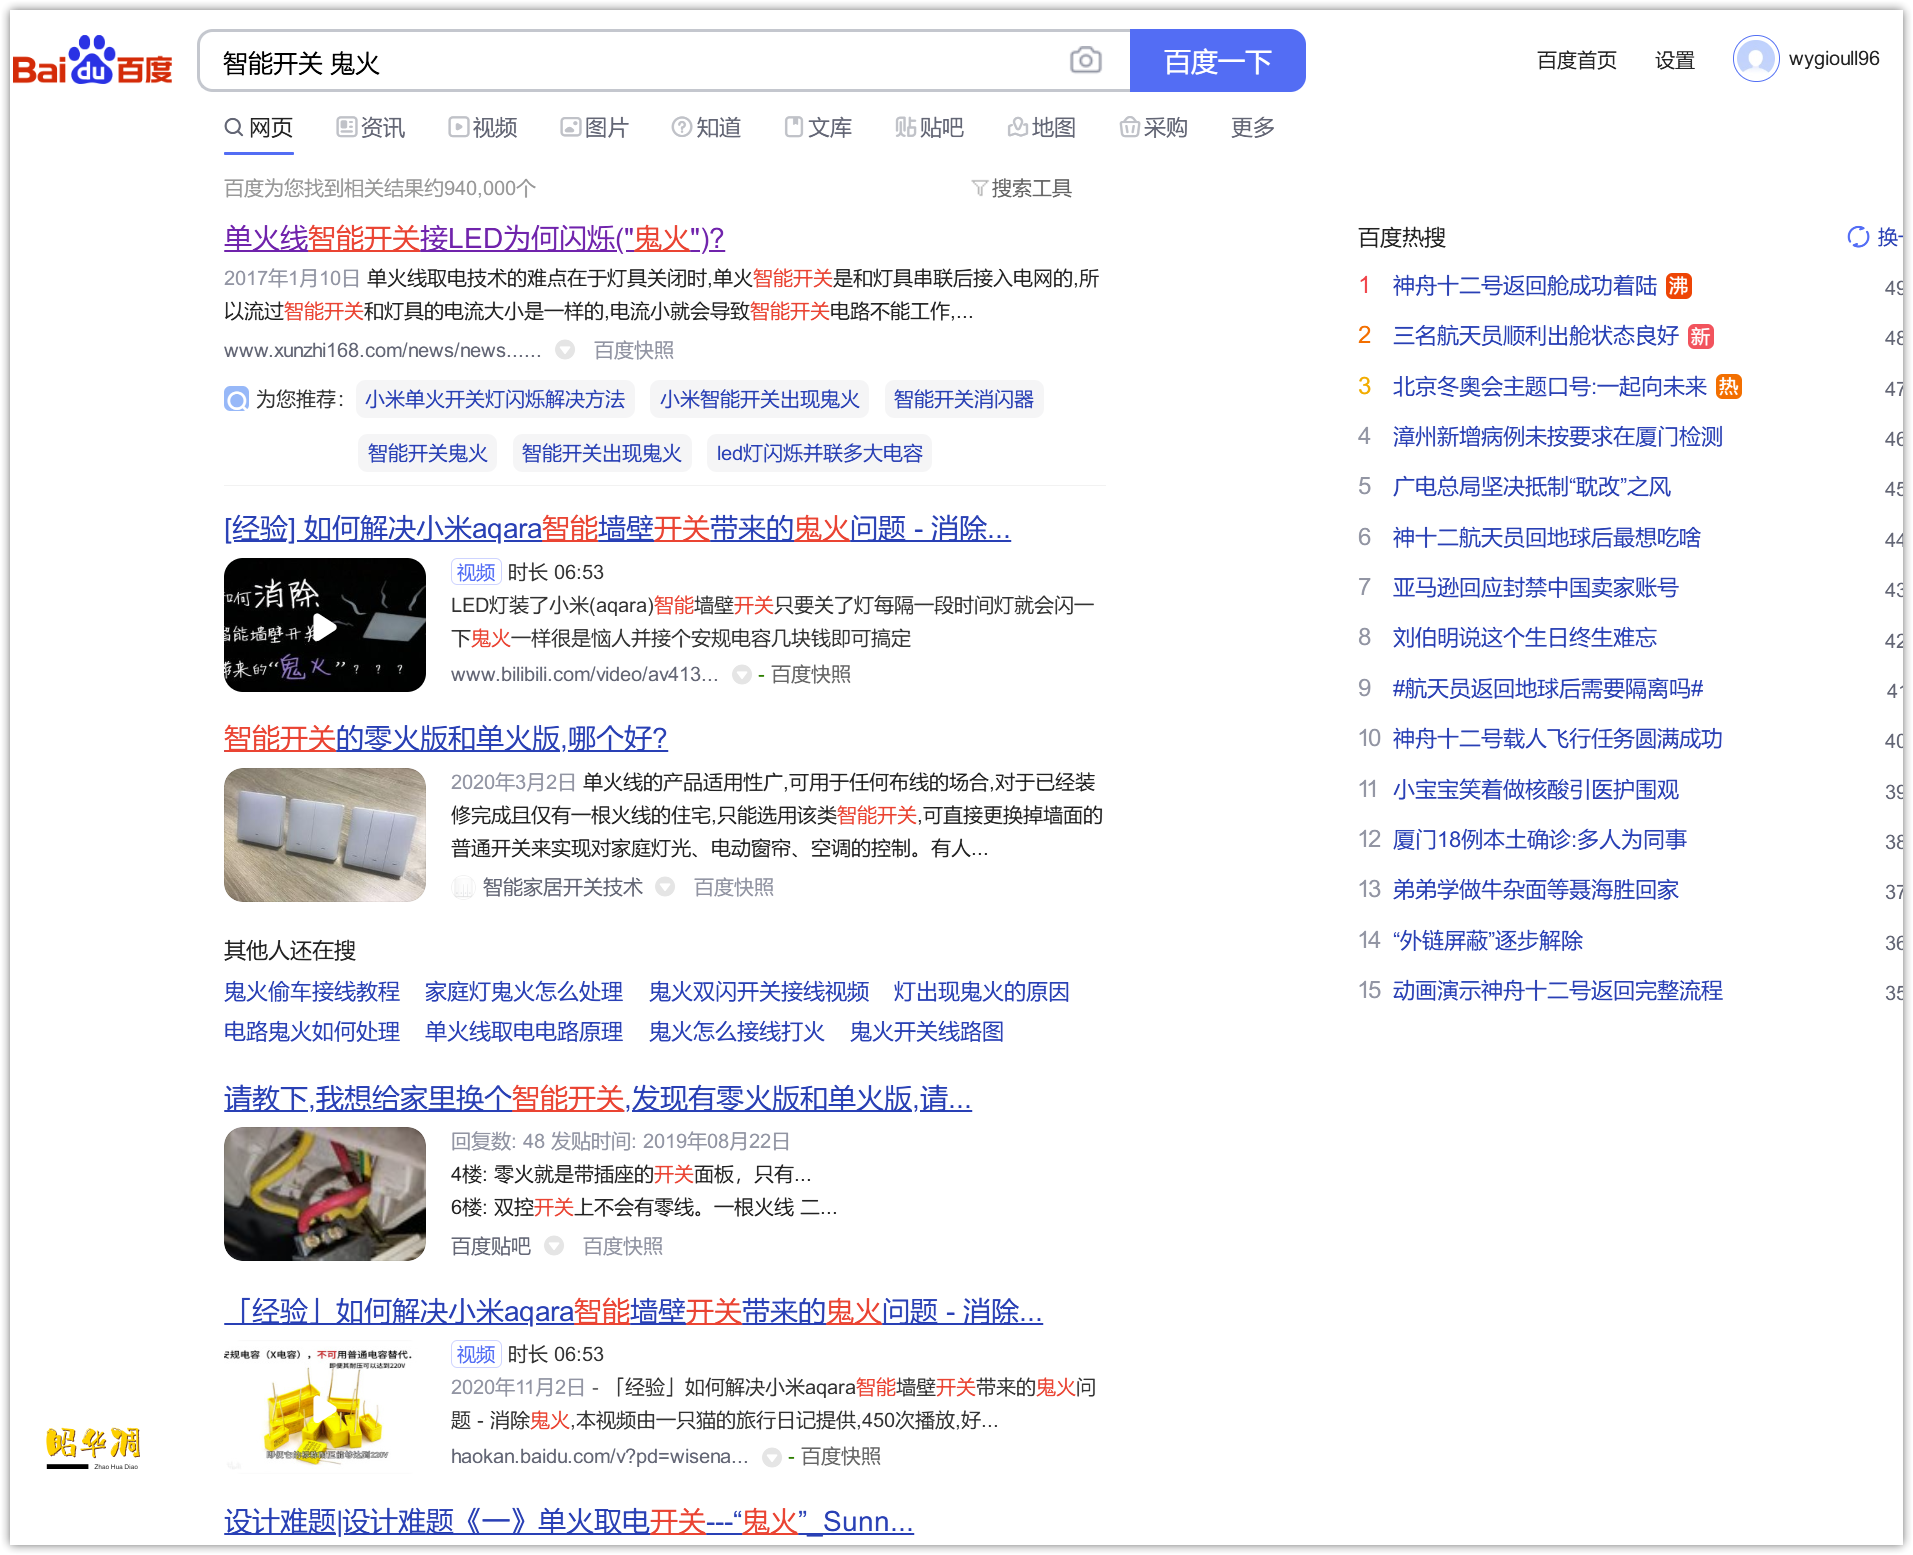Click the Baidu logo
Viewport: 1913px width, 1555px height.
(92, 61)
